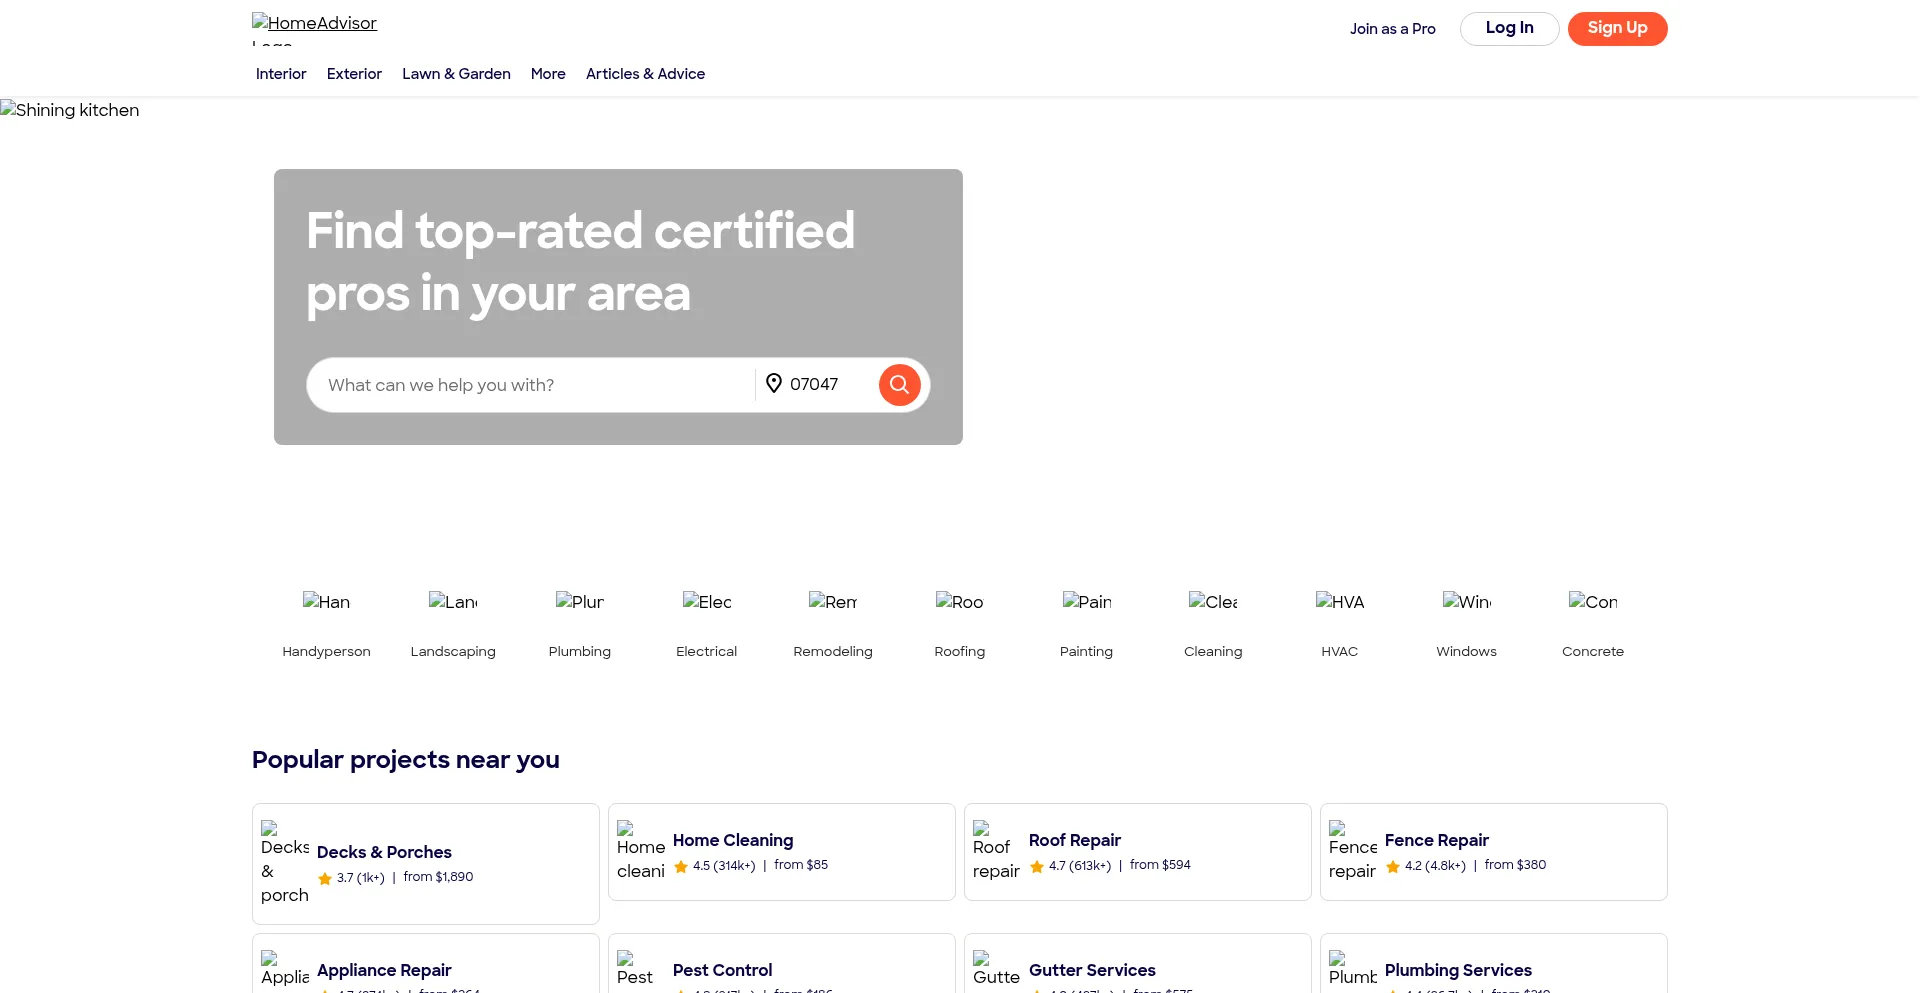The height and width of the screenshot is (993, 1920).
Task: Select the Concrete category icon
Action: 1592,602
